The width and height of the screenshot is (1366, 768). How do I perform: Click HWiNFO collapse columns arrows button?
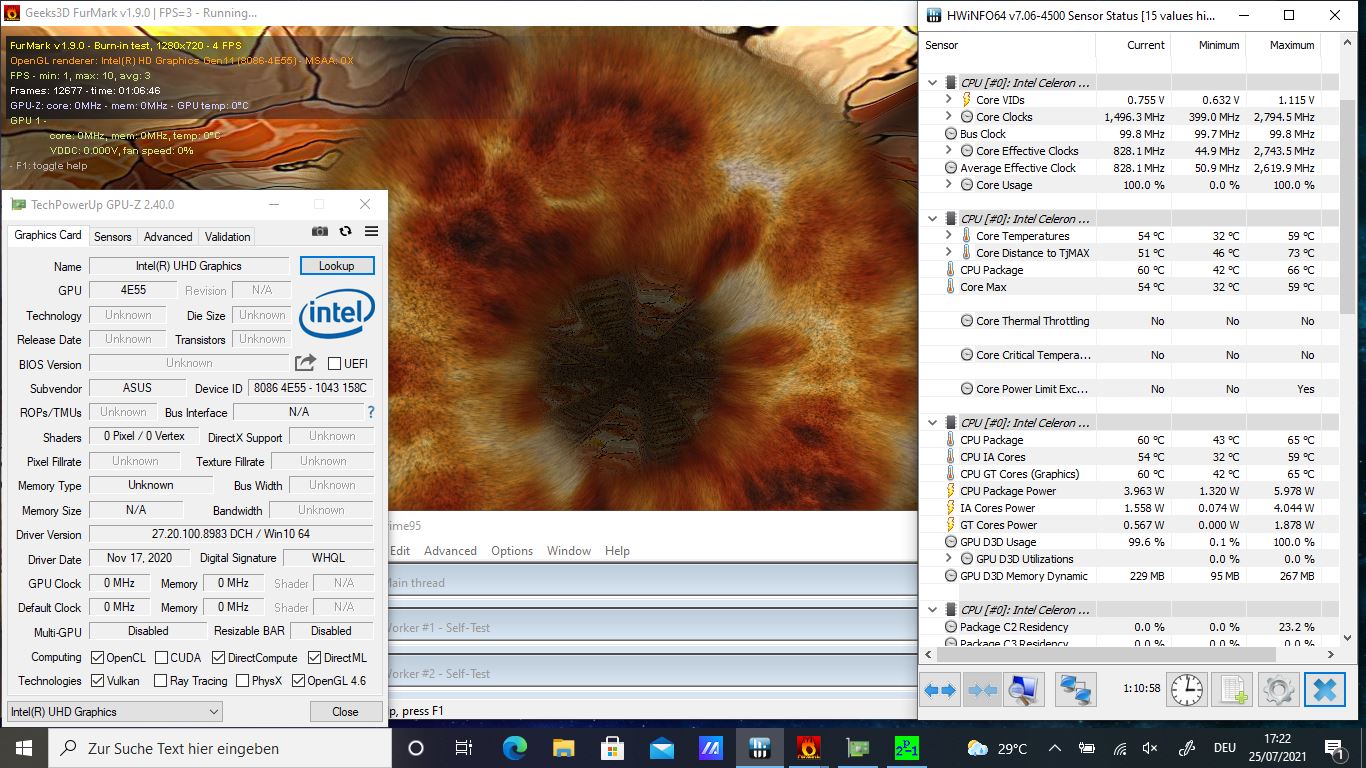983,690
